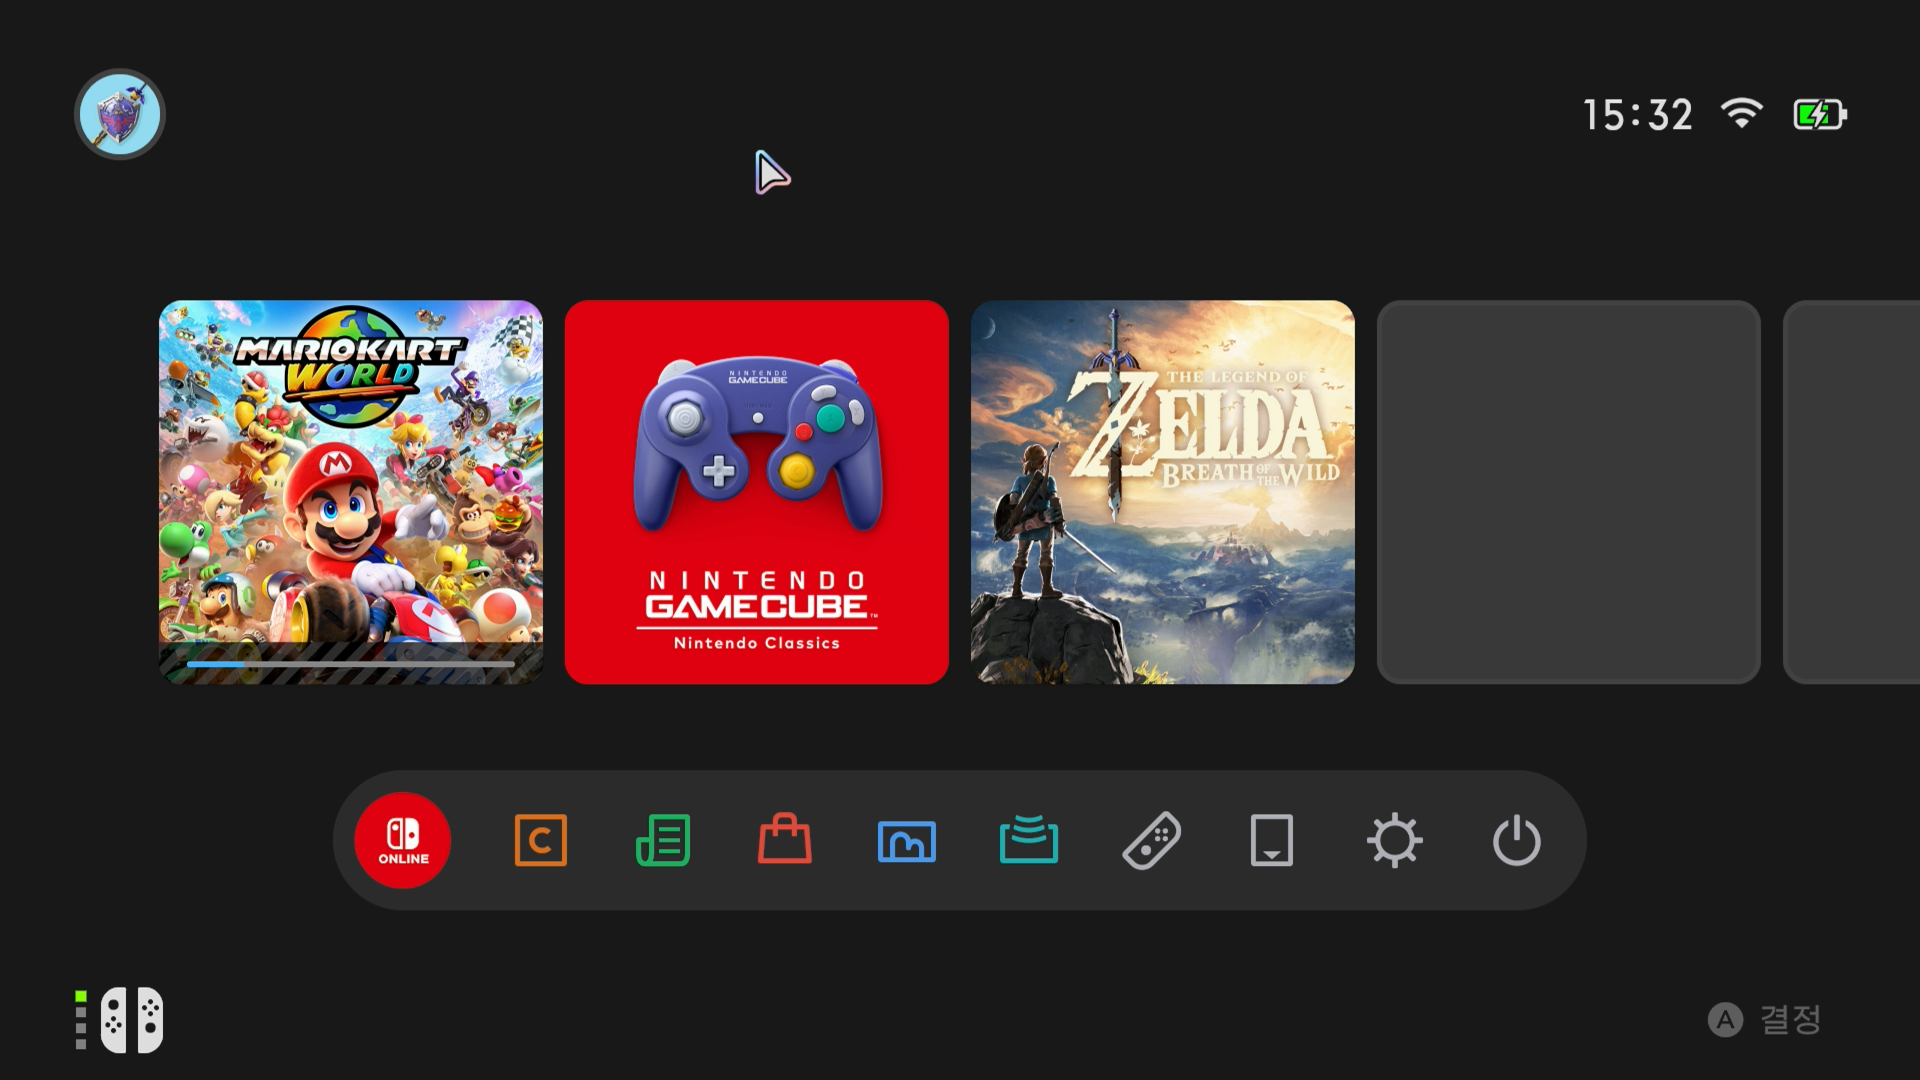The height and width of the screenshot is (1080, 1920).
Task: Click the Wi-Fi status icon
Action: [x=1742, y=113]
